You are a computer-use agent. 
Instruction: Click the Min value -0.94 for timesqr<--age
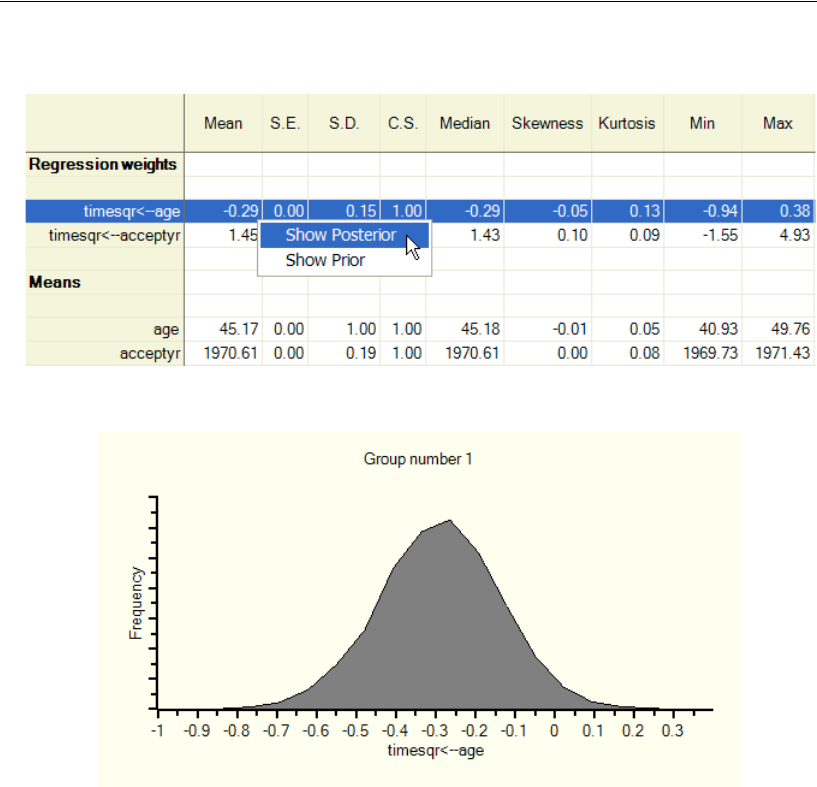(721, 211)
